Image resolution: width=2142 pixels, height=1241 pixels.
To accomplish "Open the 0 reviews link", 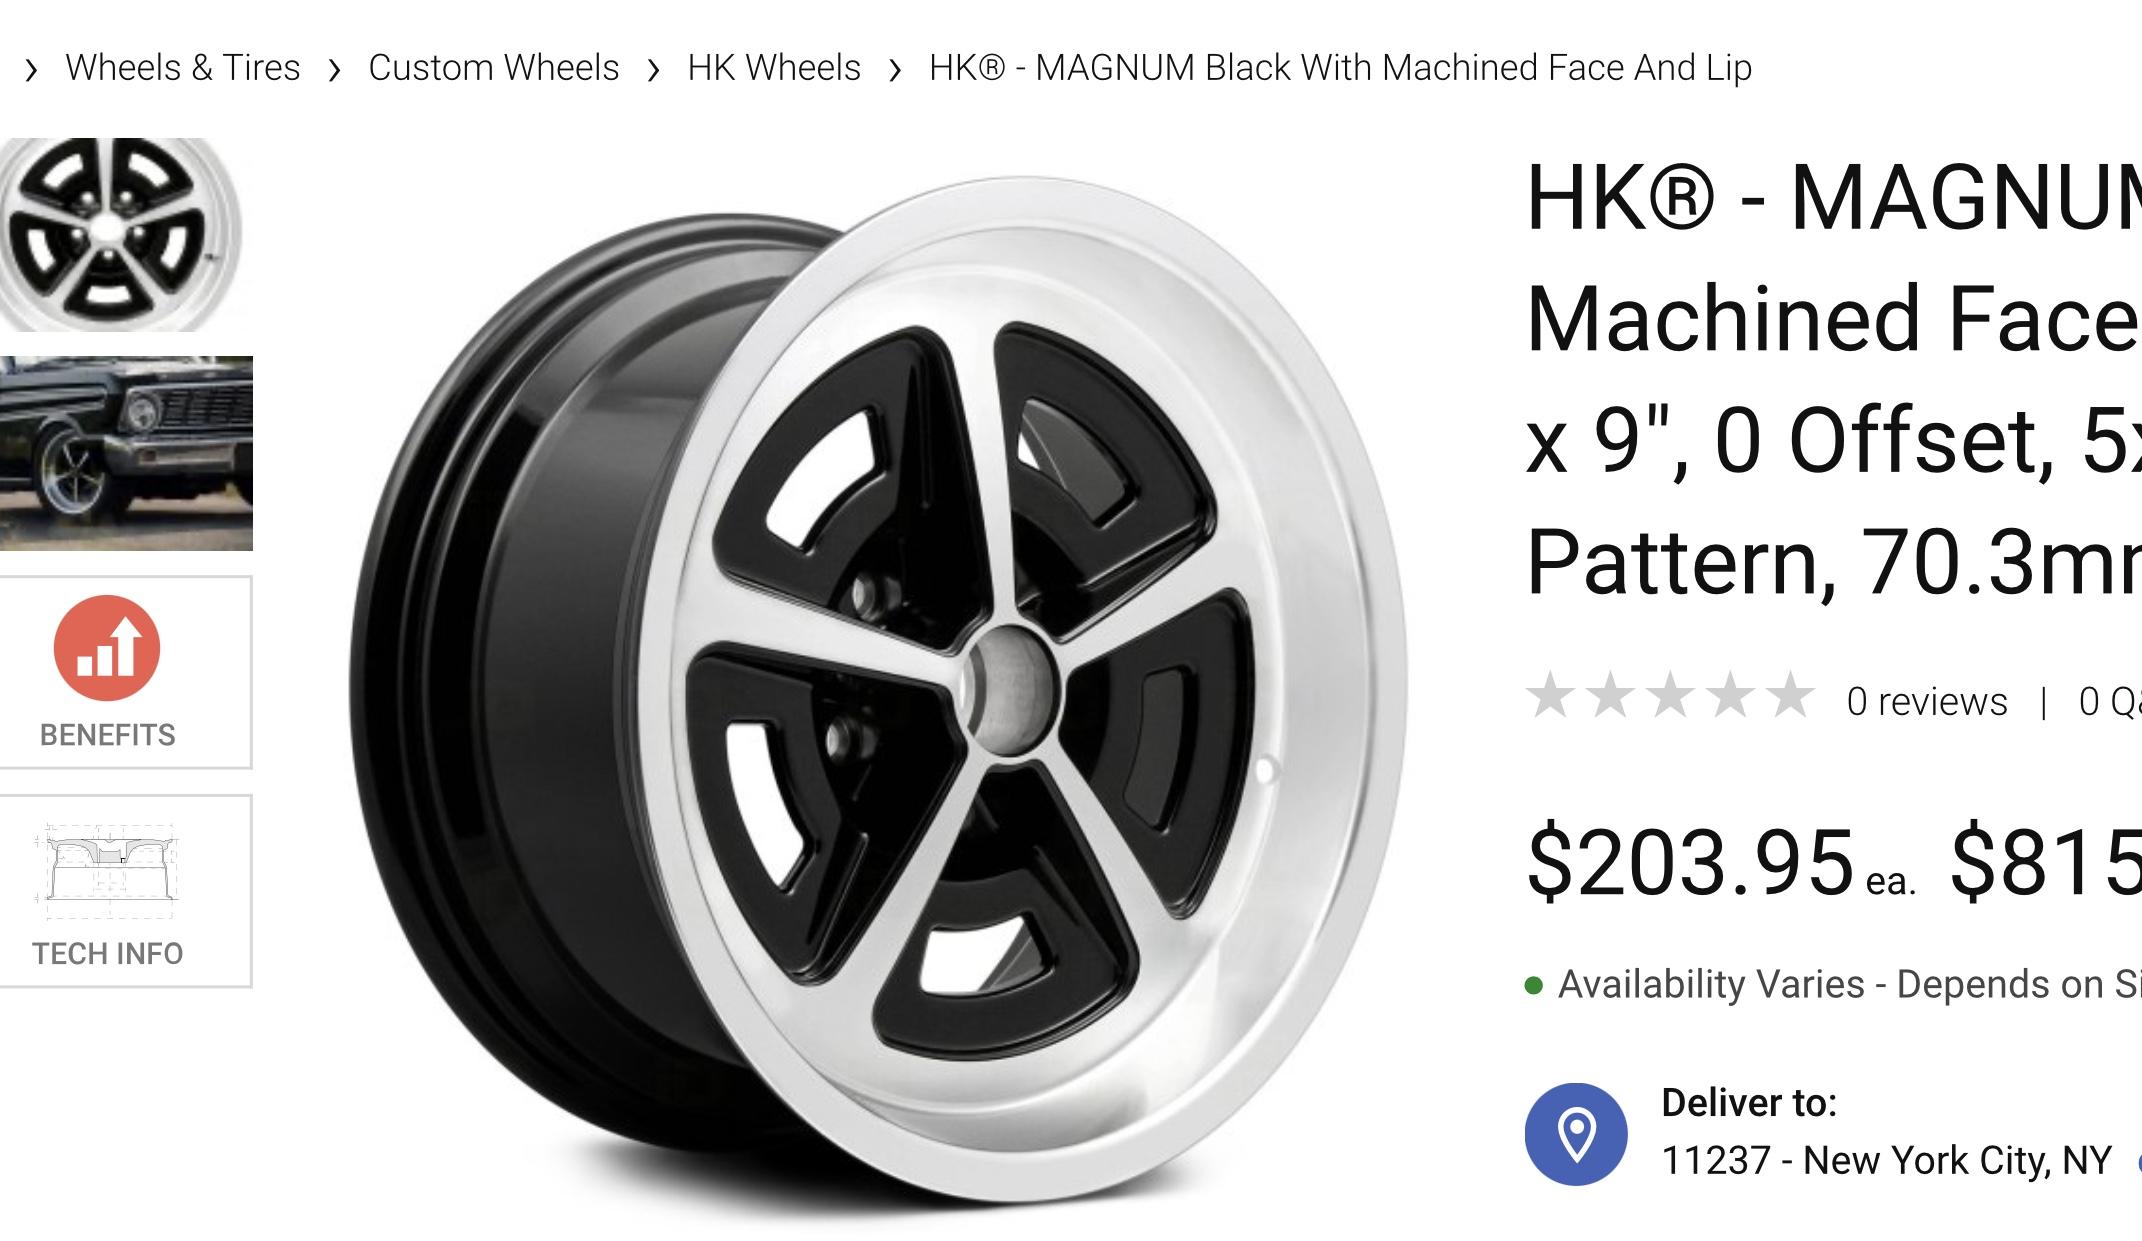I will [x=1927, y=702].
